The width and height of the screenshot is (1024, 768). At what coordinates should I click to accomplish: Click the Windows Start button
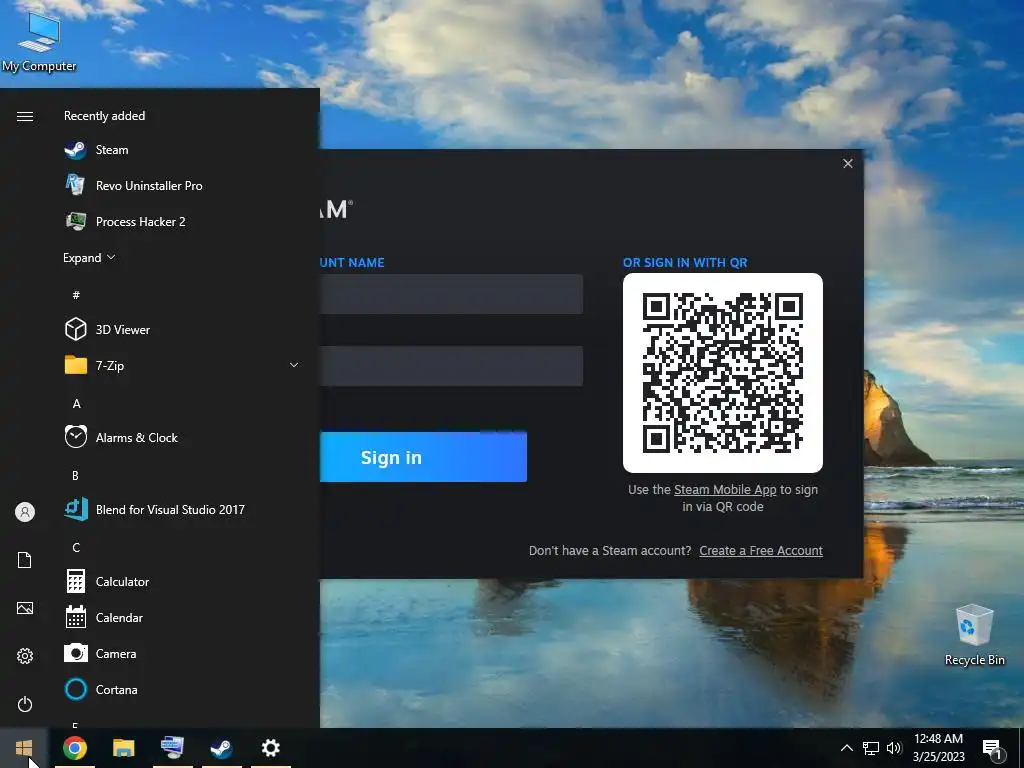click(x=24, y=748)
